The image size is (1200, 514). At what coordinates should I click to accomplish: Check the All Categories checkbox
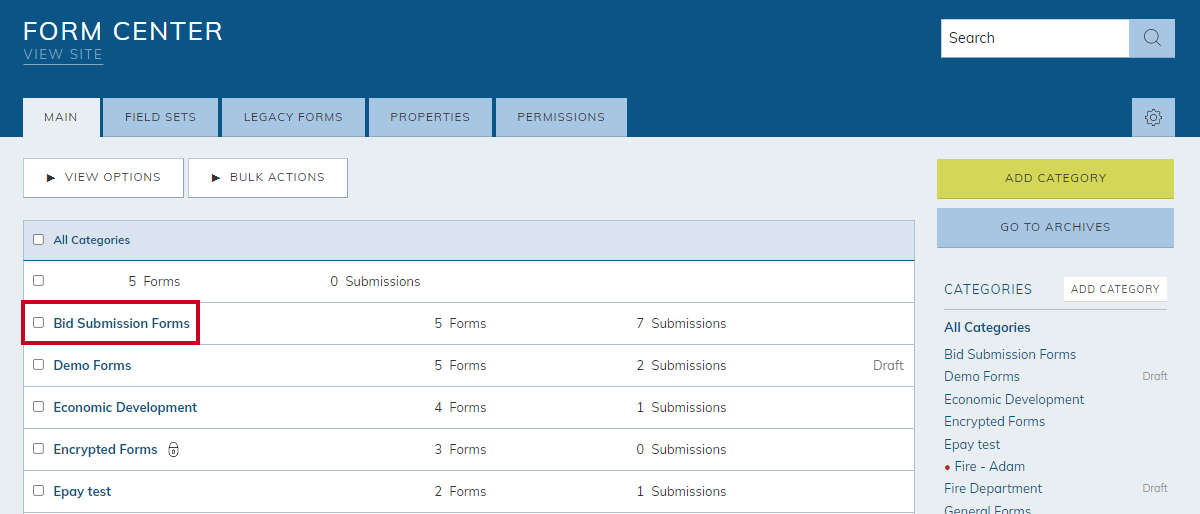pyautogui.click(x=39, y=240)
